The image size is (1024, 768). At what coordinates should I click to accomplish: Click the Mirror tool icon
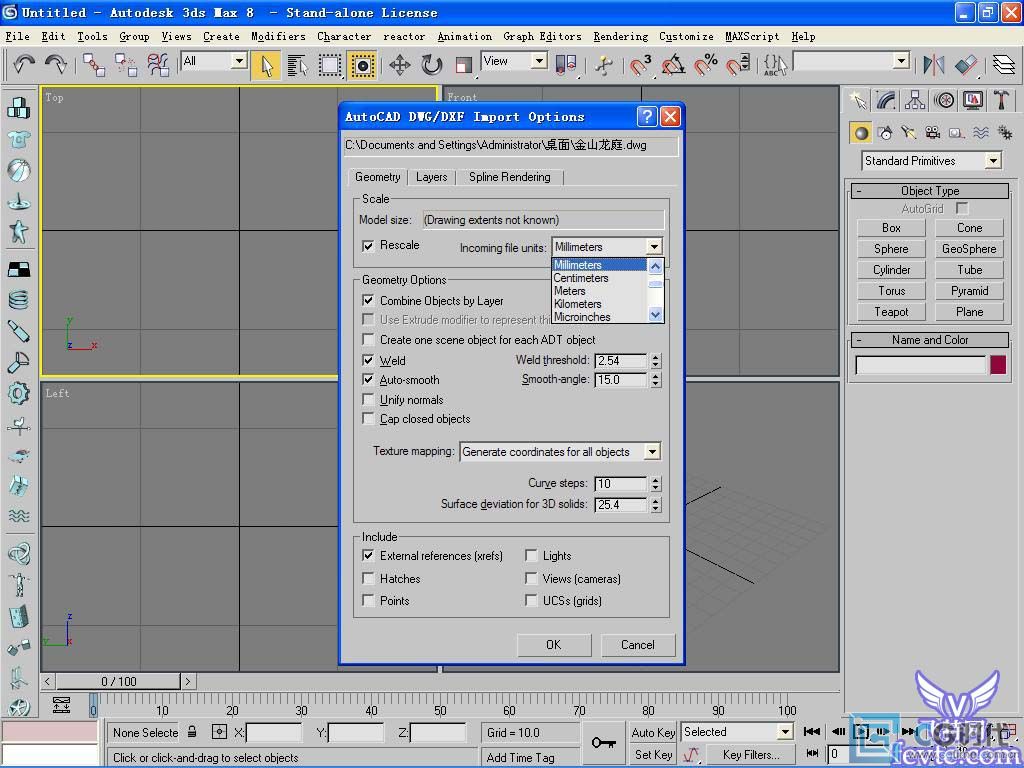click(934, 65)
